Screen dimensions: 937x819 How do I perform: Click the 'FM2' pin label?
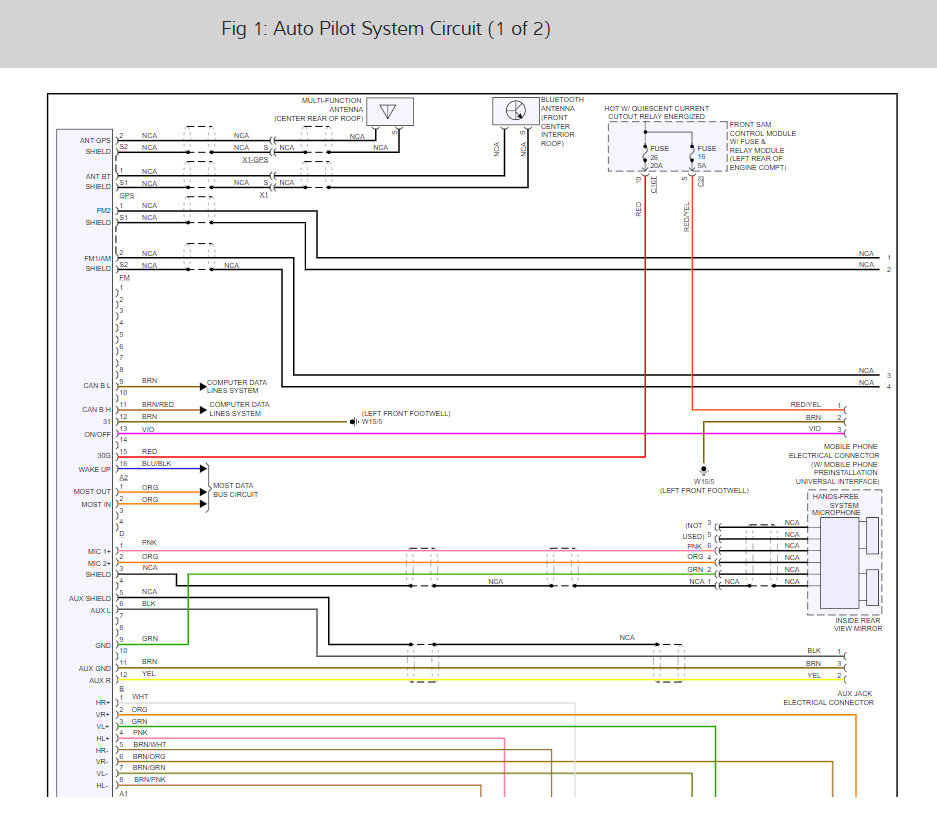point(103,210)
